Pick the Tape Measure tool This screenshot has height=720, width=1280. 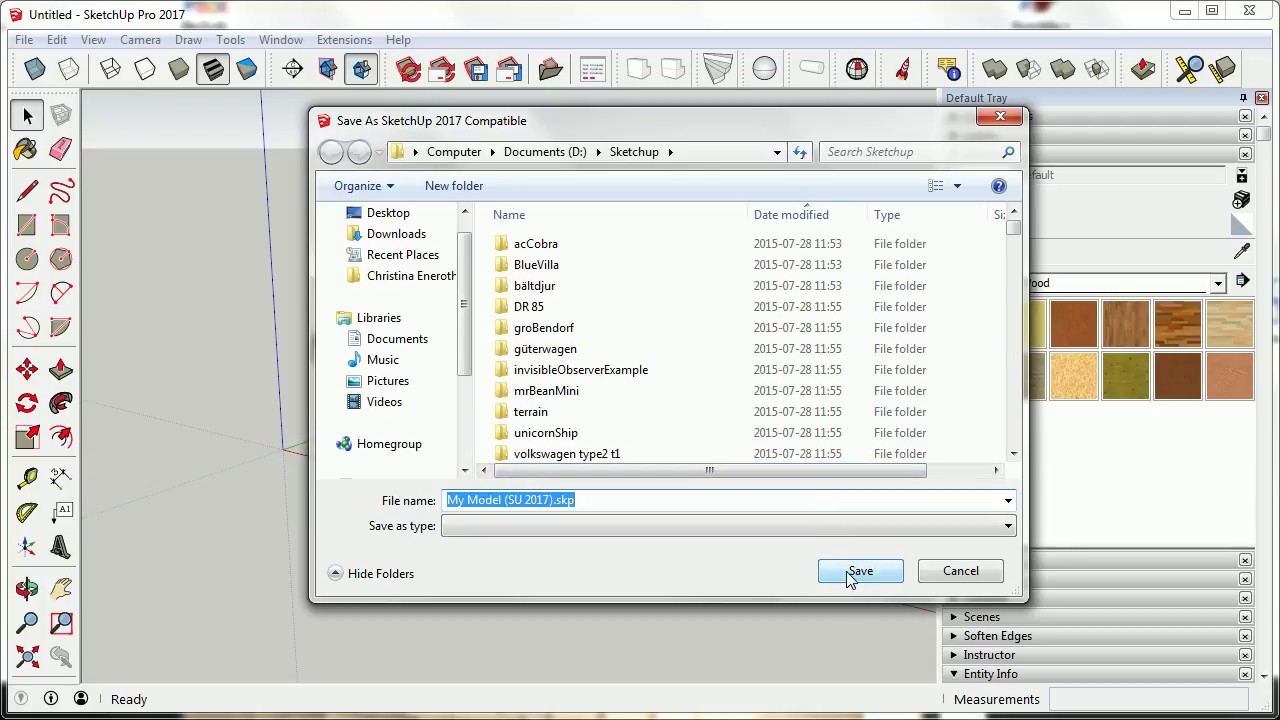(27, 478)
